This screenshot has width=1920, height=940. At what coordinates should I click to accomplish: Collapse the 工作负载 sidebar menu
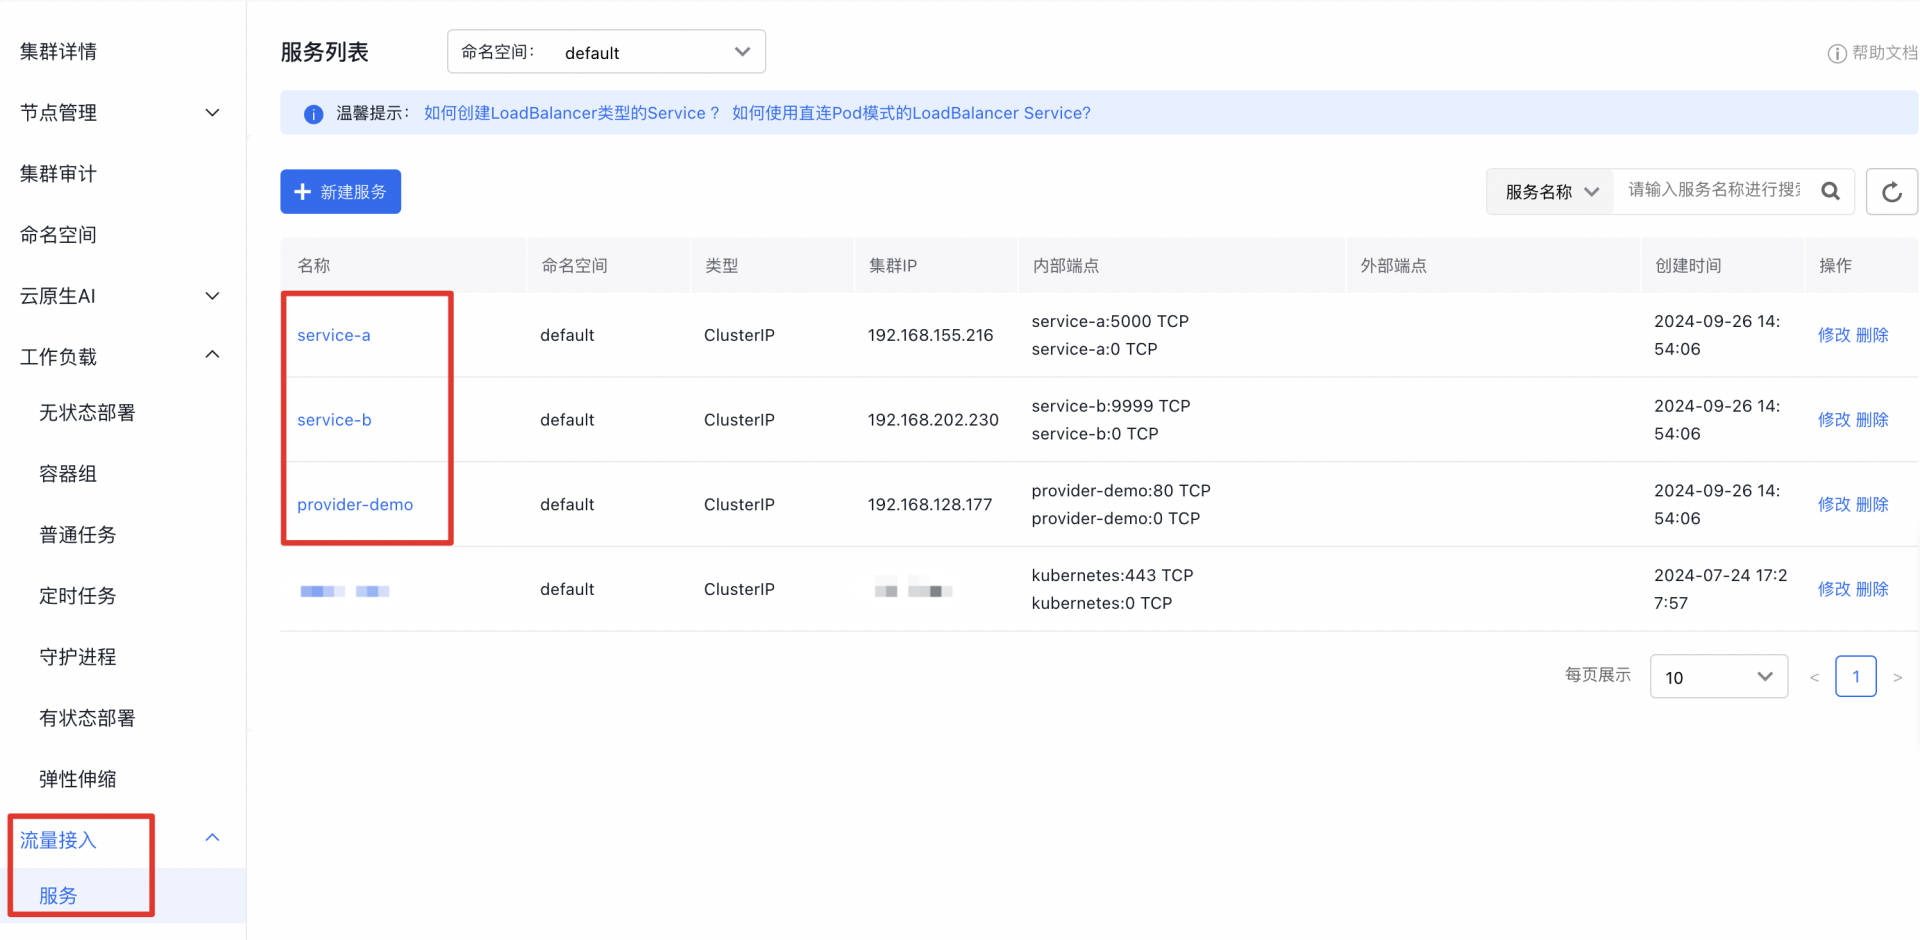[x=212, y=355]
